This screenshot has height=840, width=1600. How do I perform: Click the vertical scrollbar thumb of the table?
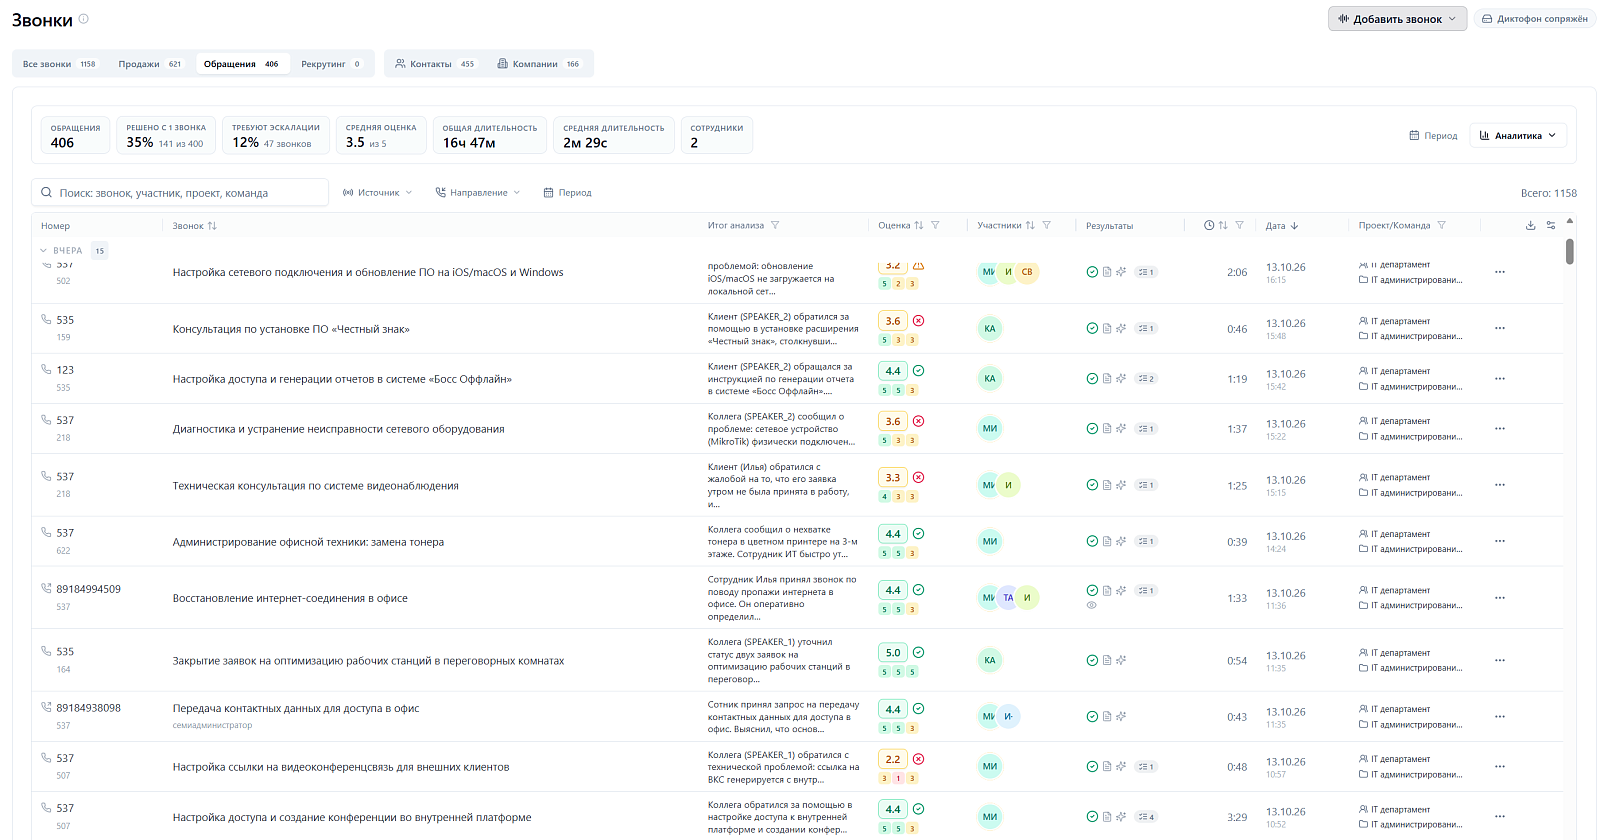(x=1570, y=251)
